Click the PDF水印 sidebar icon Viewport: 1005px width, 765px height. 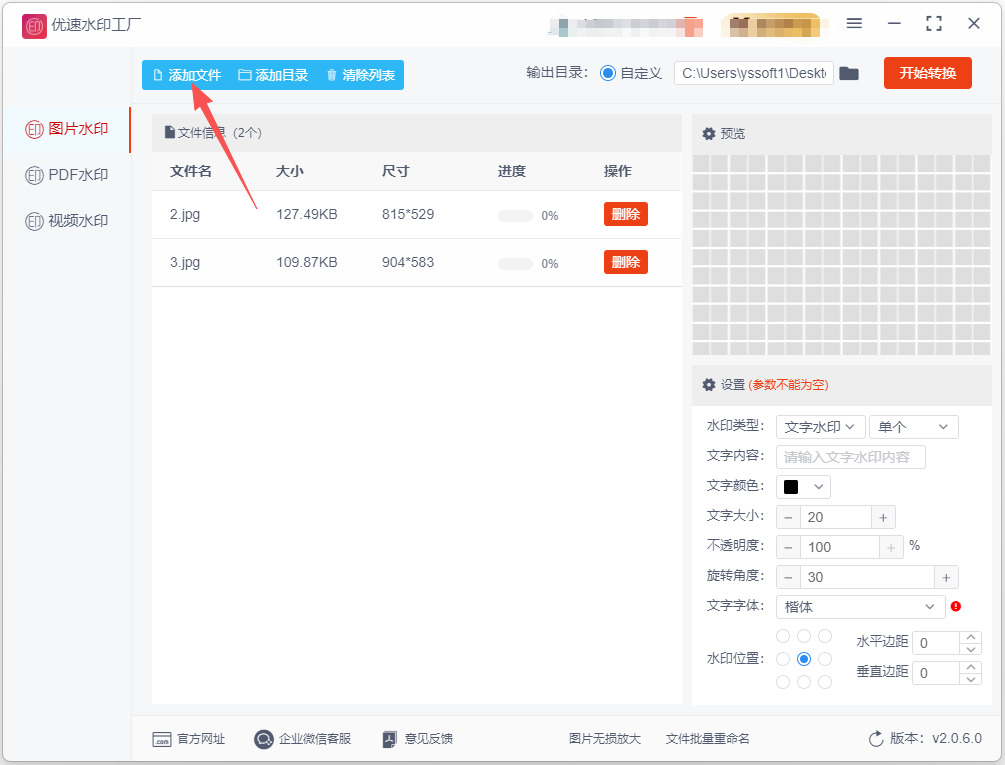coord(34,175)
